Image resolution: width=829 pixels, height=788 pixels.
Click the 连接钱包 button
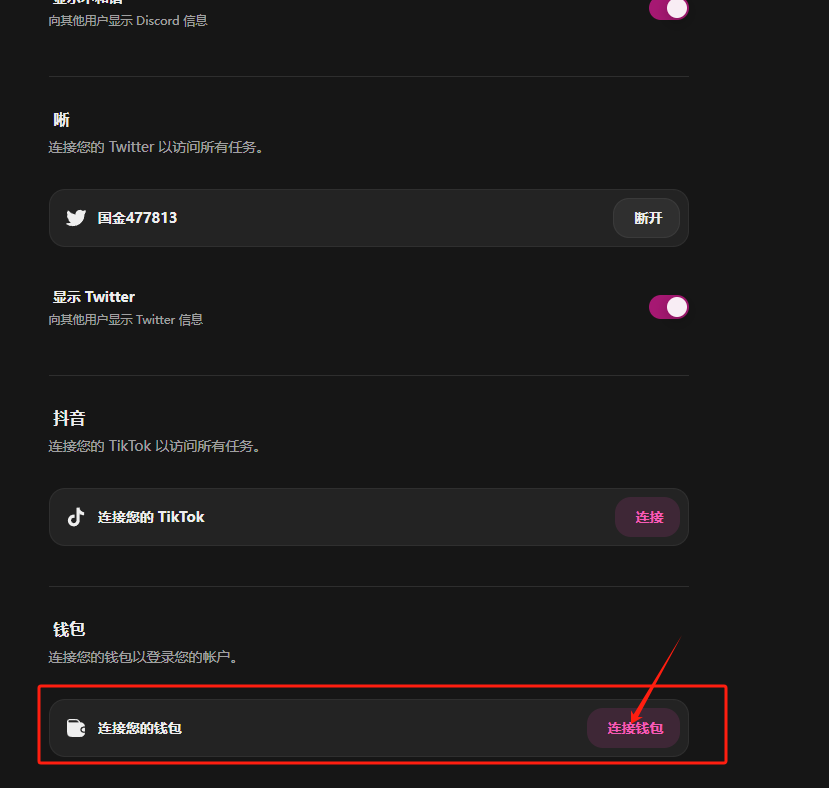point(633,728)
